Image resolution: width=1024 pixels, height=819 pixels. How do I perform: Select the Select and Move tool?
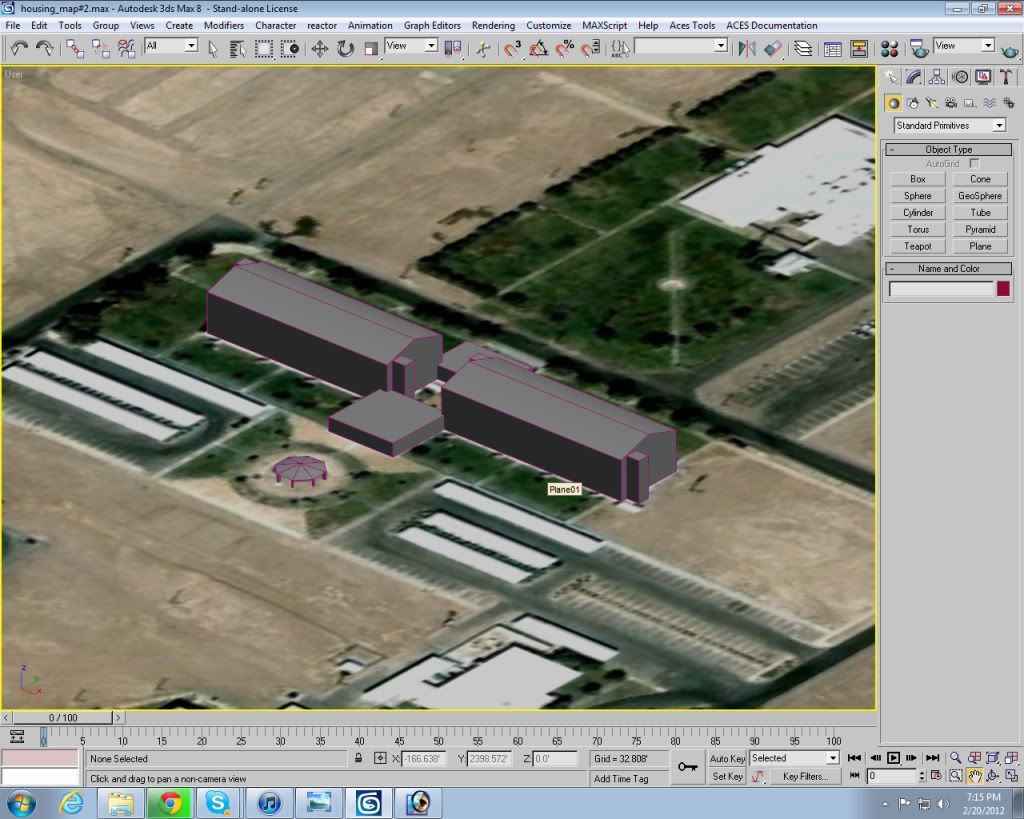pos(320,47)
